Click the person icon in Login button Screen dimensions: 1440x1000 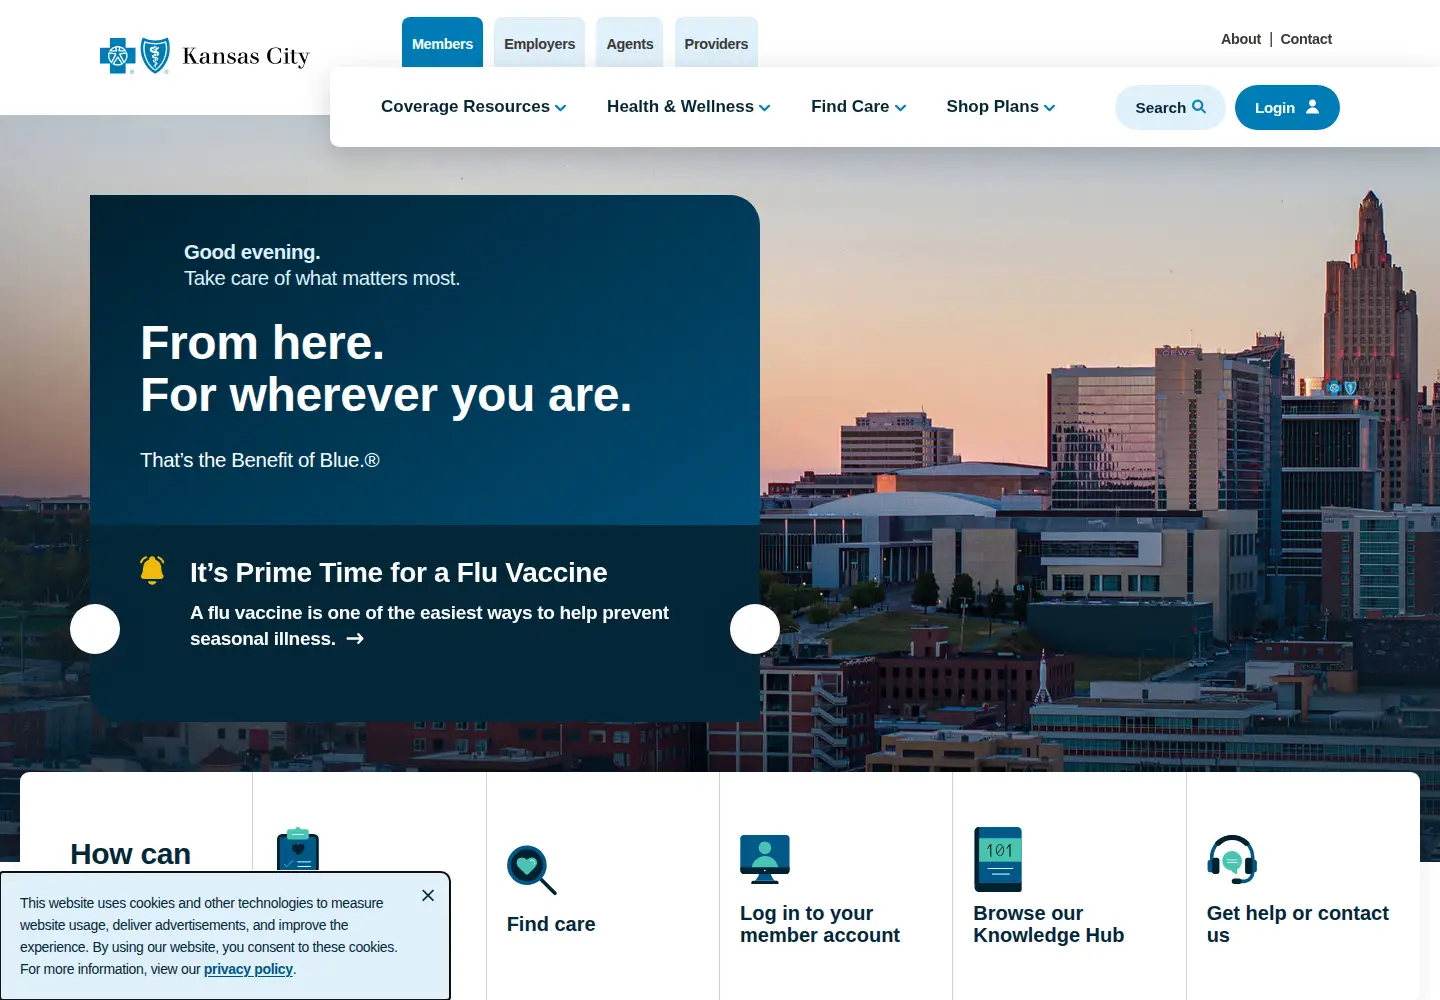click(1312, 107)
